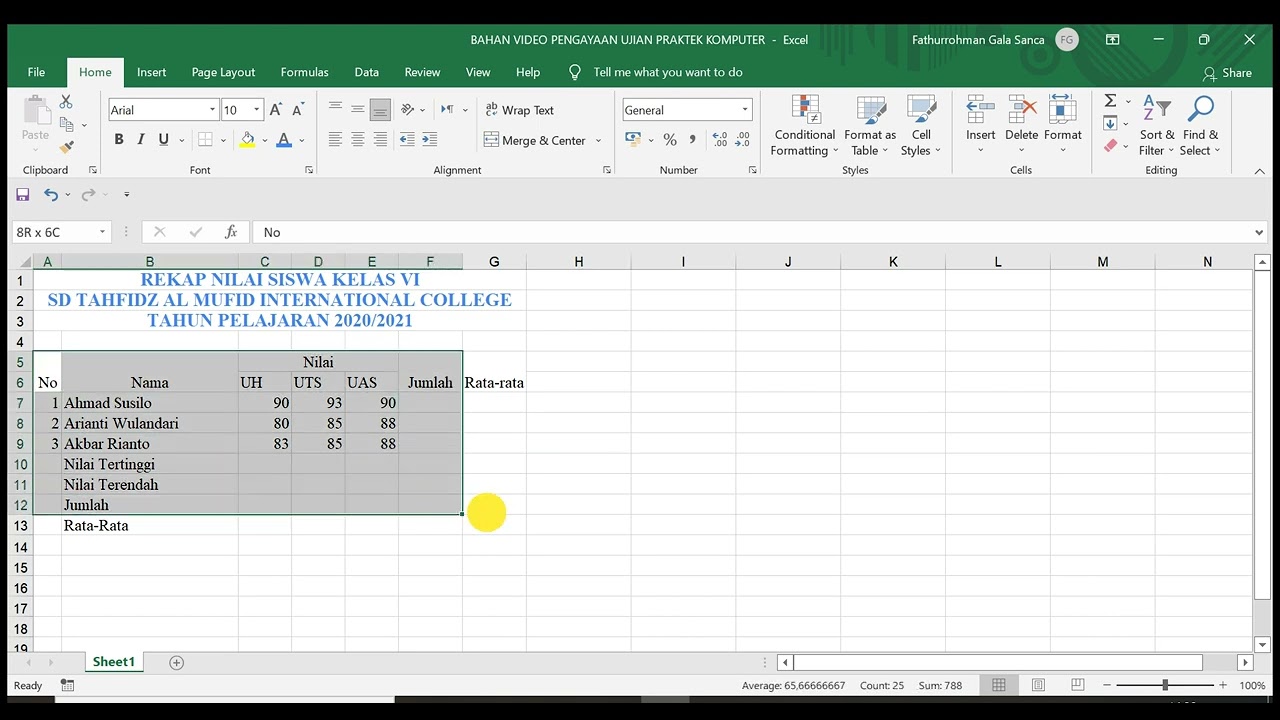Click the Cut scissors icon
The image size is (1280, 720).
[66, 102]
